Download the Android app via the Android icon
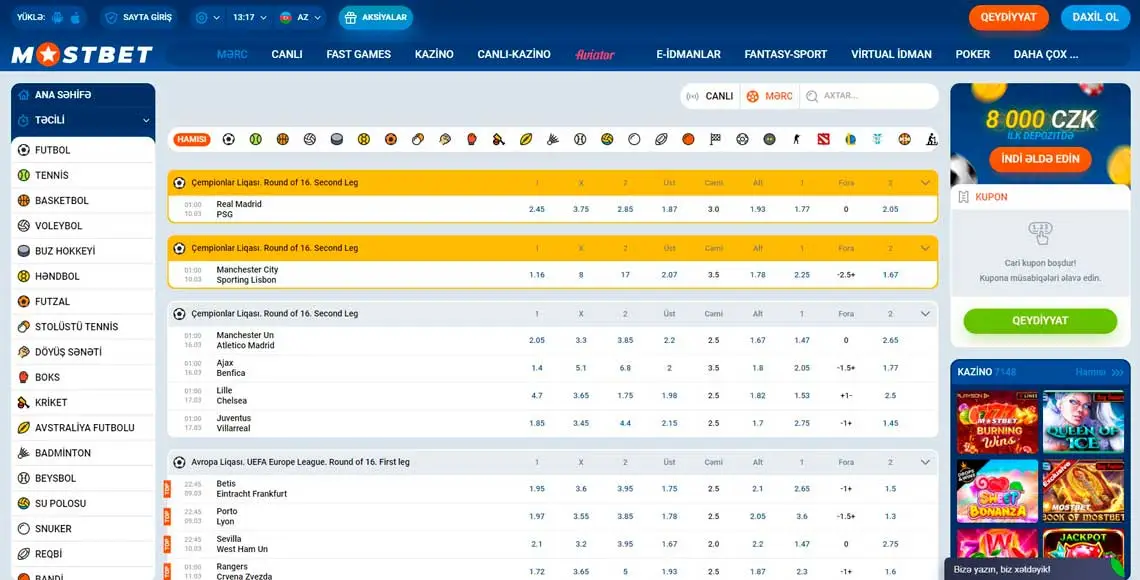Image resolution: width=1140 pixels, height=580 pixels. (x=57, y=17)
